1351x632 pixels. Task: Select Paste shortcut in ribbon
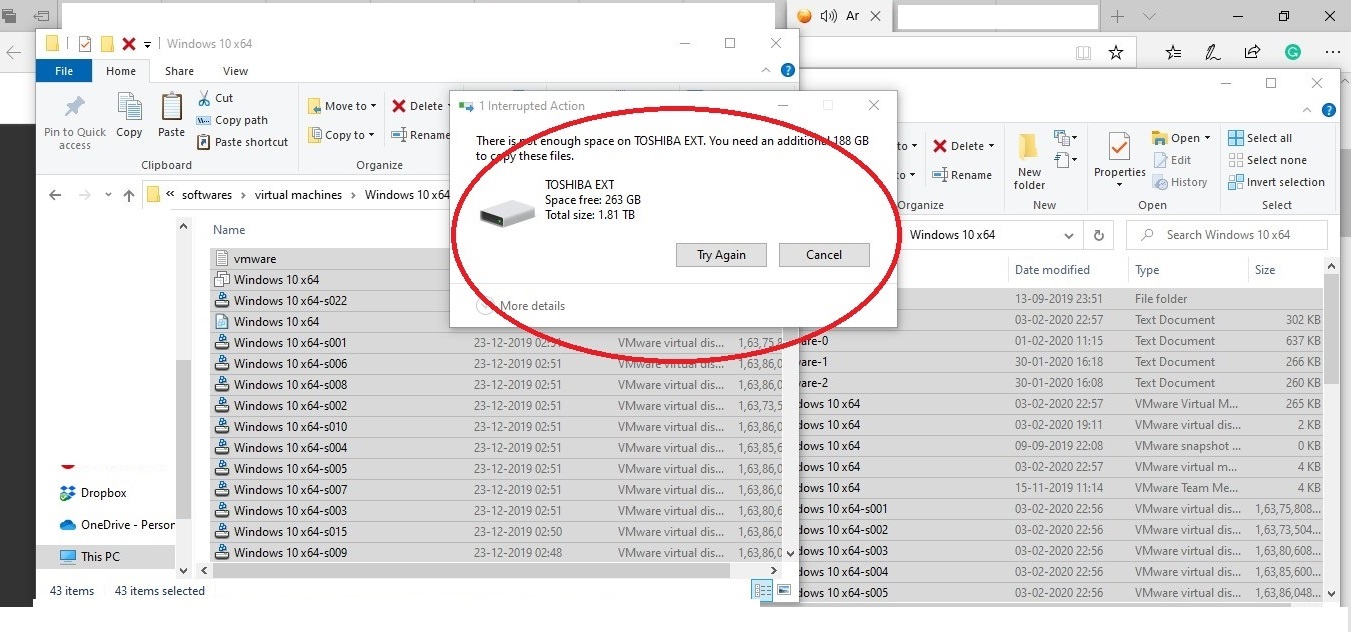(242, 142)
